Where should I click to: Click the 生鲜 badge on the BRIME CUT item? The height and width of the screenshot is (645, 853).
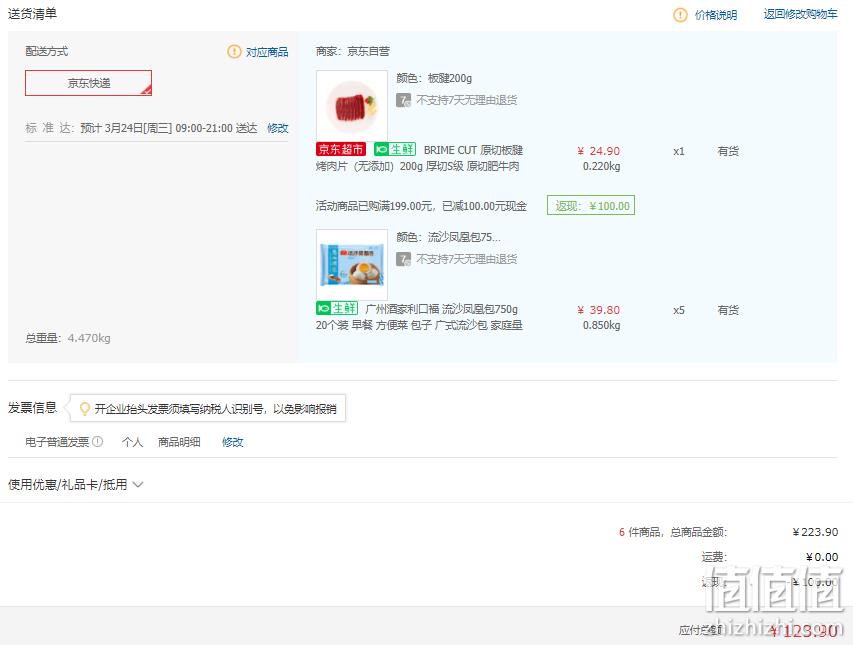pyautogui.click(x=395, y=149)
